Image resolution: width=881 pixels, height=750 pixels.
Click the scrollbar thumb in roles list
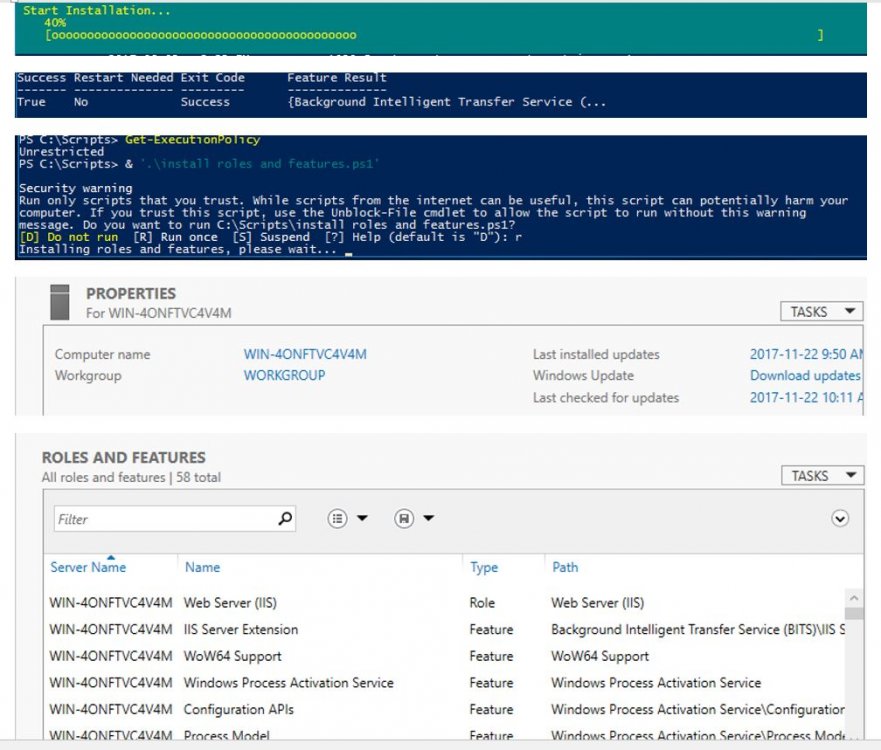click(854, 613)
